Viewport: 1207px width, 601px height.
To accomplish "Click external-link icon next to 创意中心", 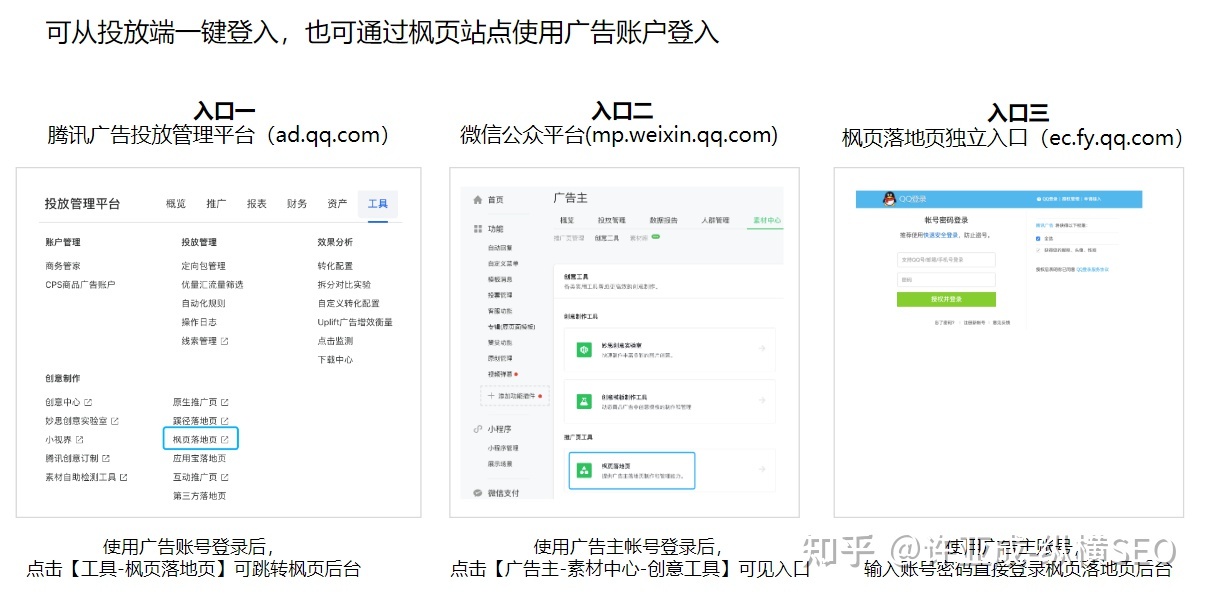I will pos(88,402).
